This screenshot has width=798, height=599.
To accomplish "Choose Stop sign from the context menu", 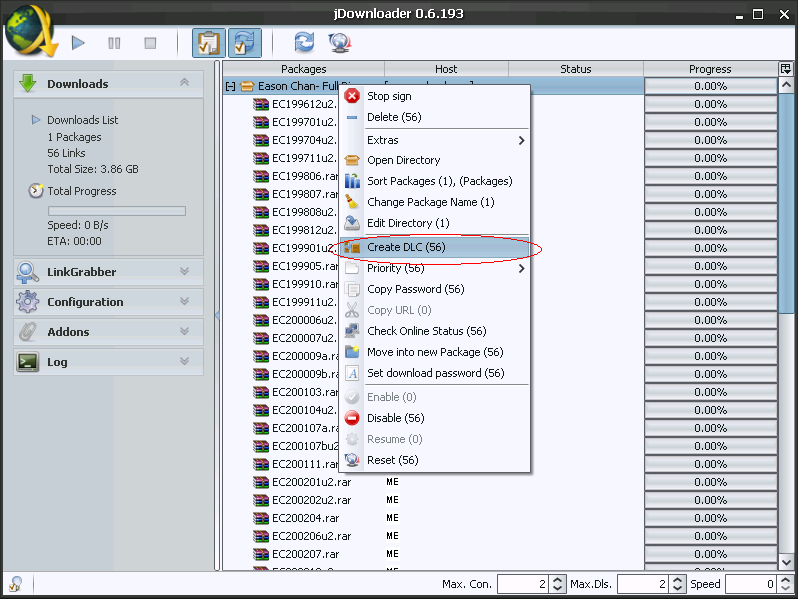I will click(x=435, y=96).
